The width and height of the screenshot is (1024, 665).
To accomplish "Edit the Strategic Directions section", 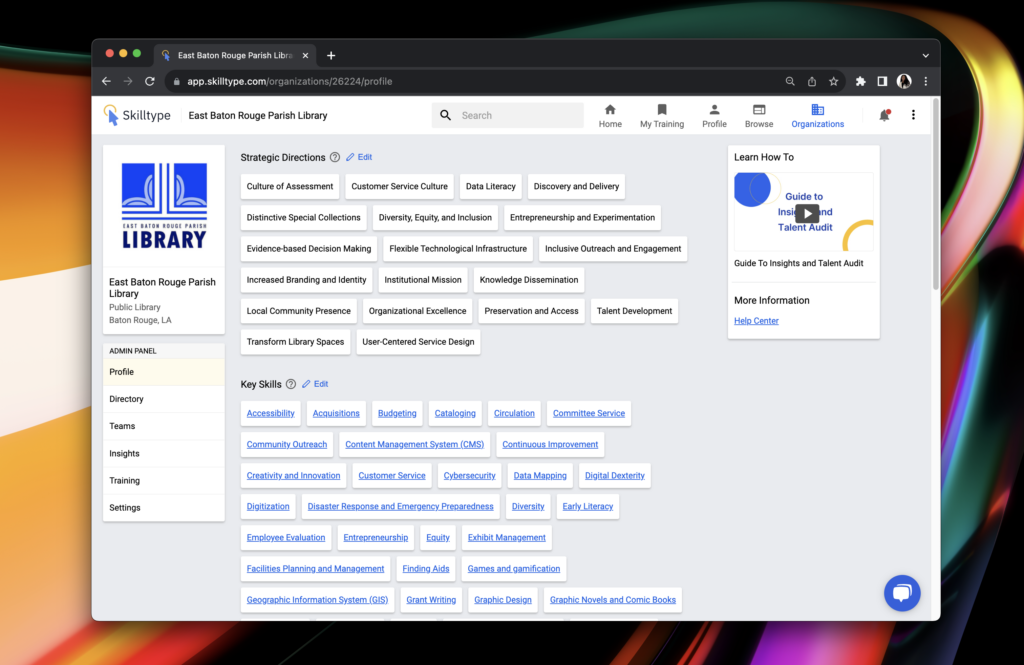I will point(359,157).
